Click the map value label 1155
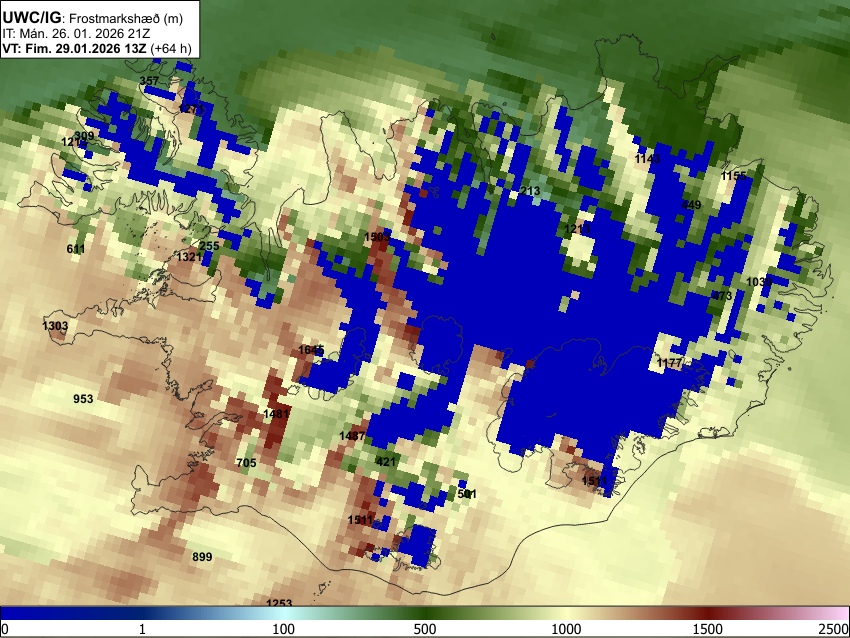Screen dimensions: 850x638 coord(734,176)
